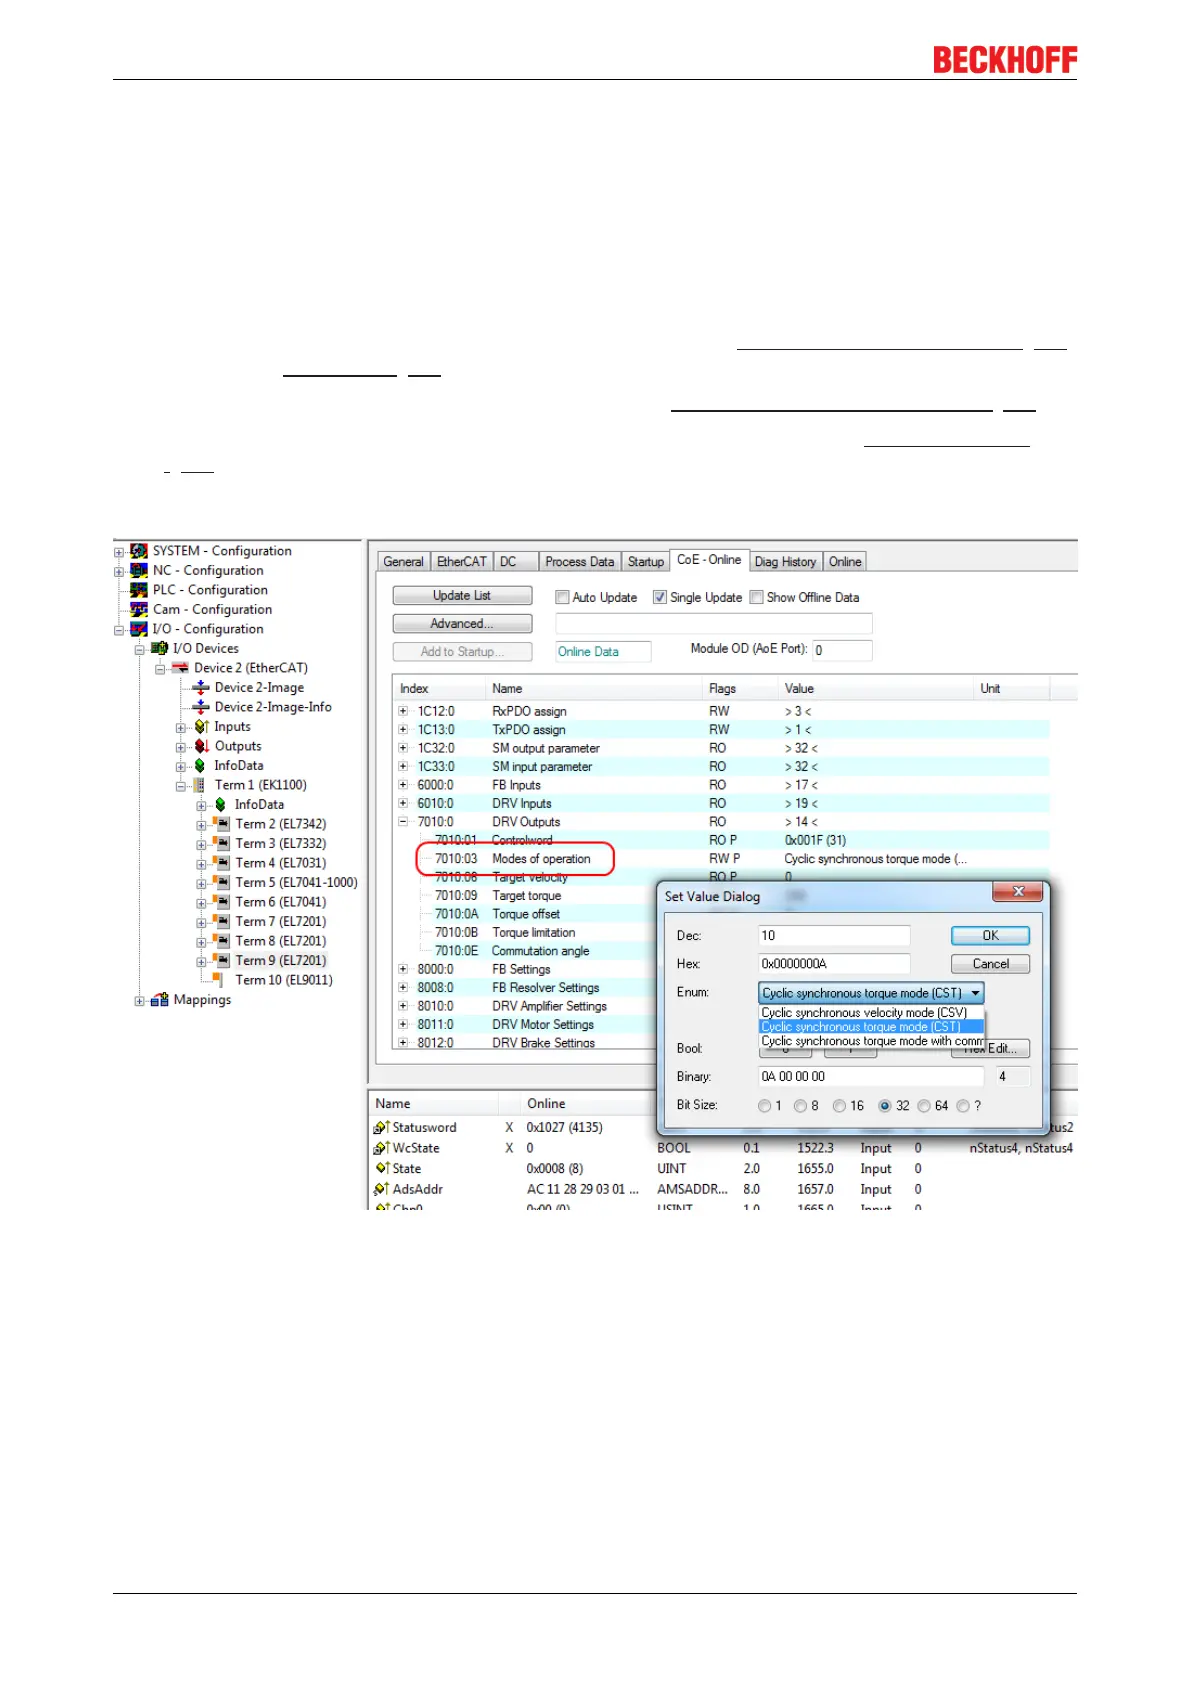Close the Set Value Dialog window

[x=1018, y=892]
